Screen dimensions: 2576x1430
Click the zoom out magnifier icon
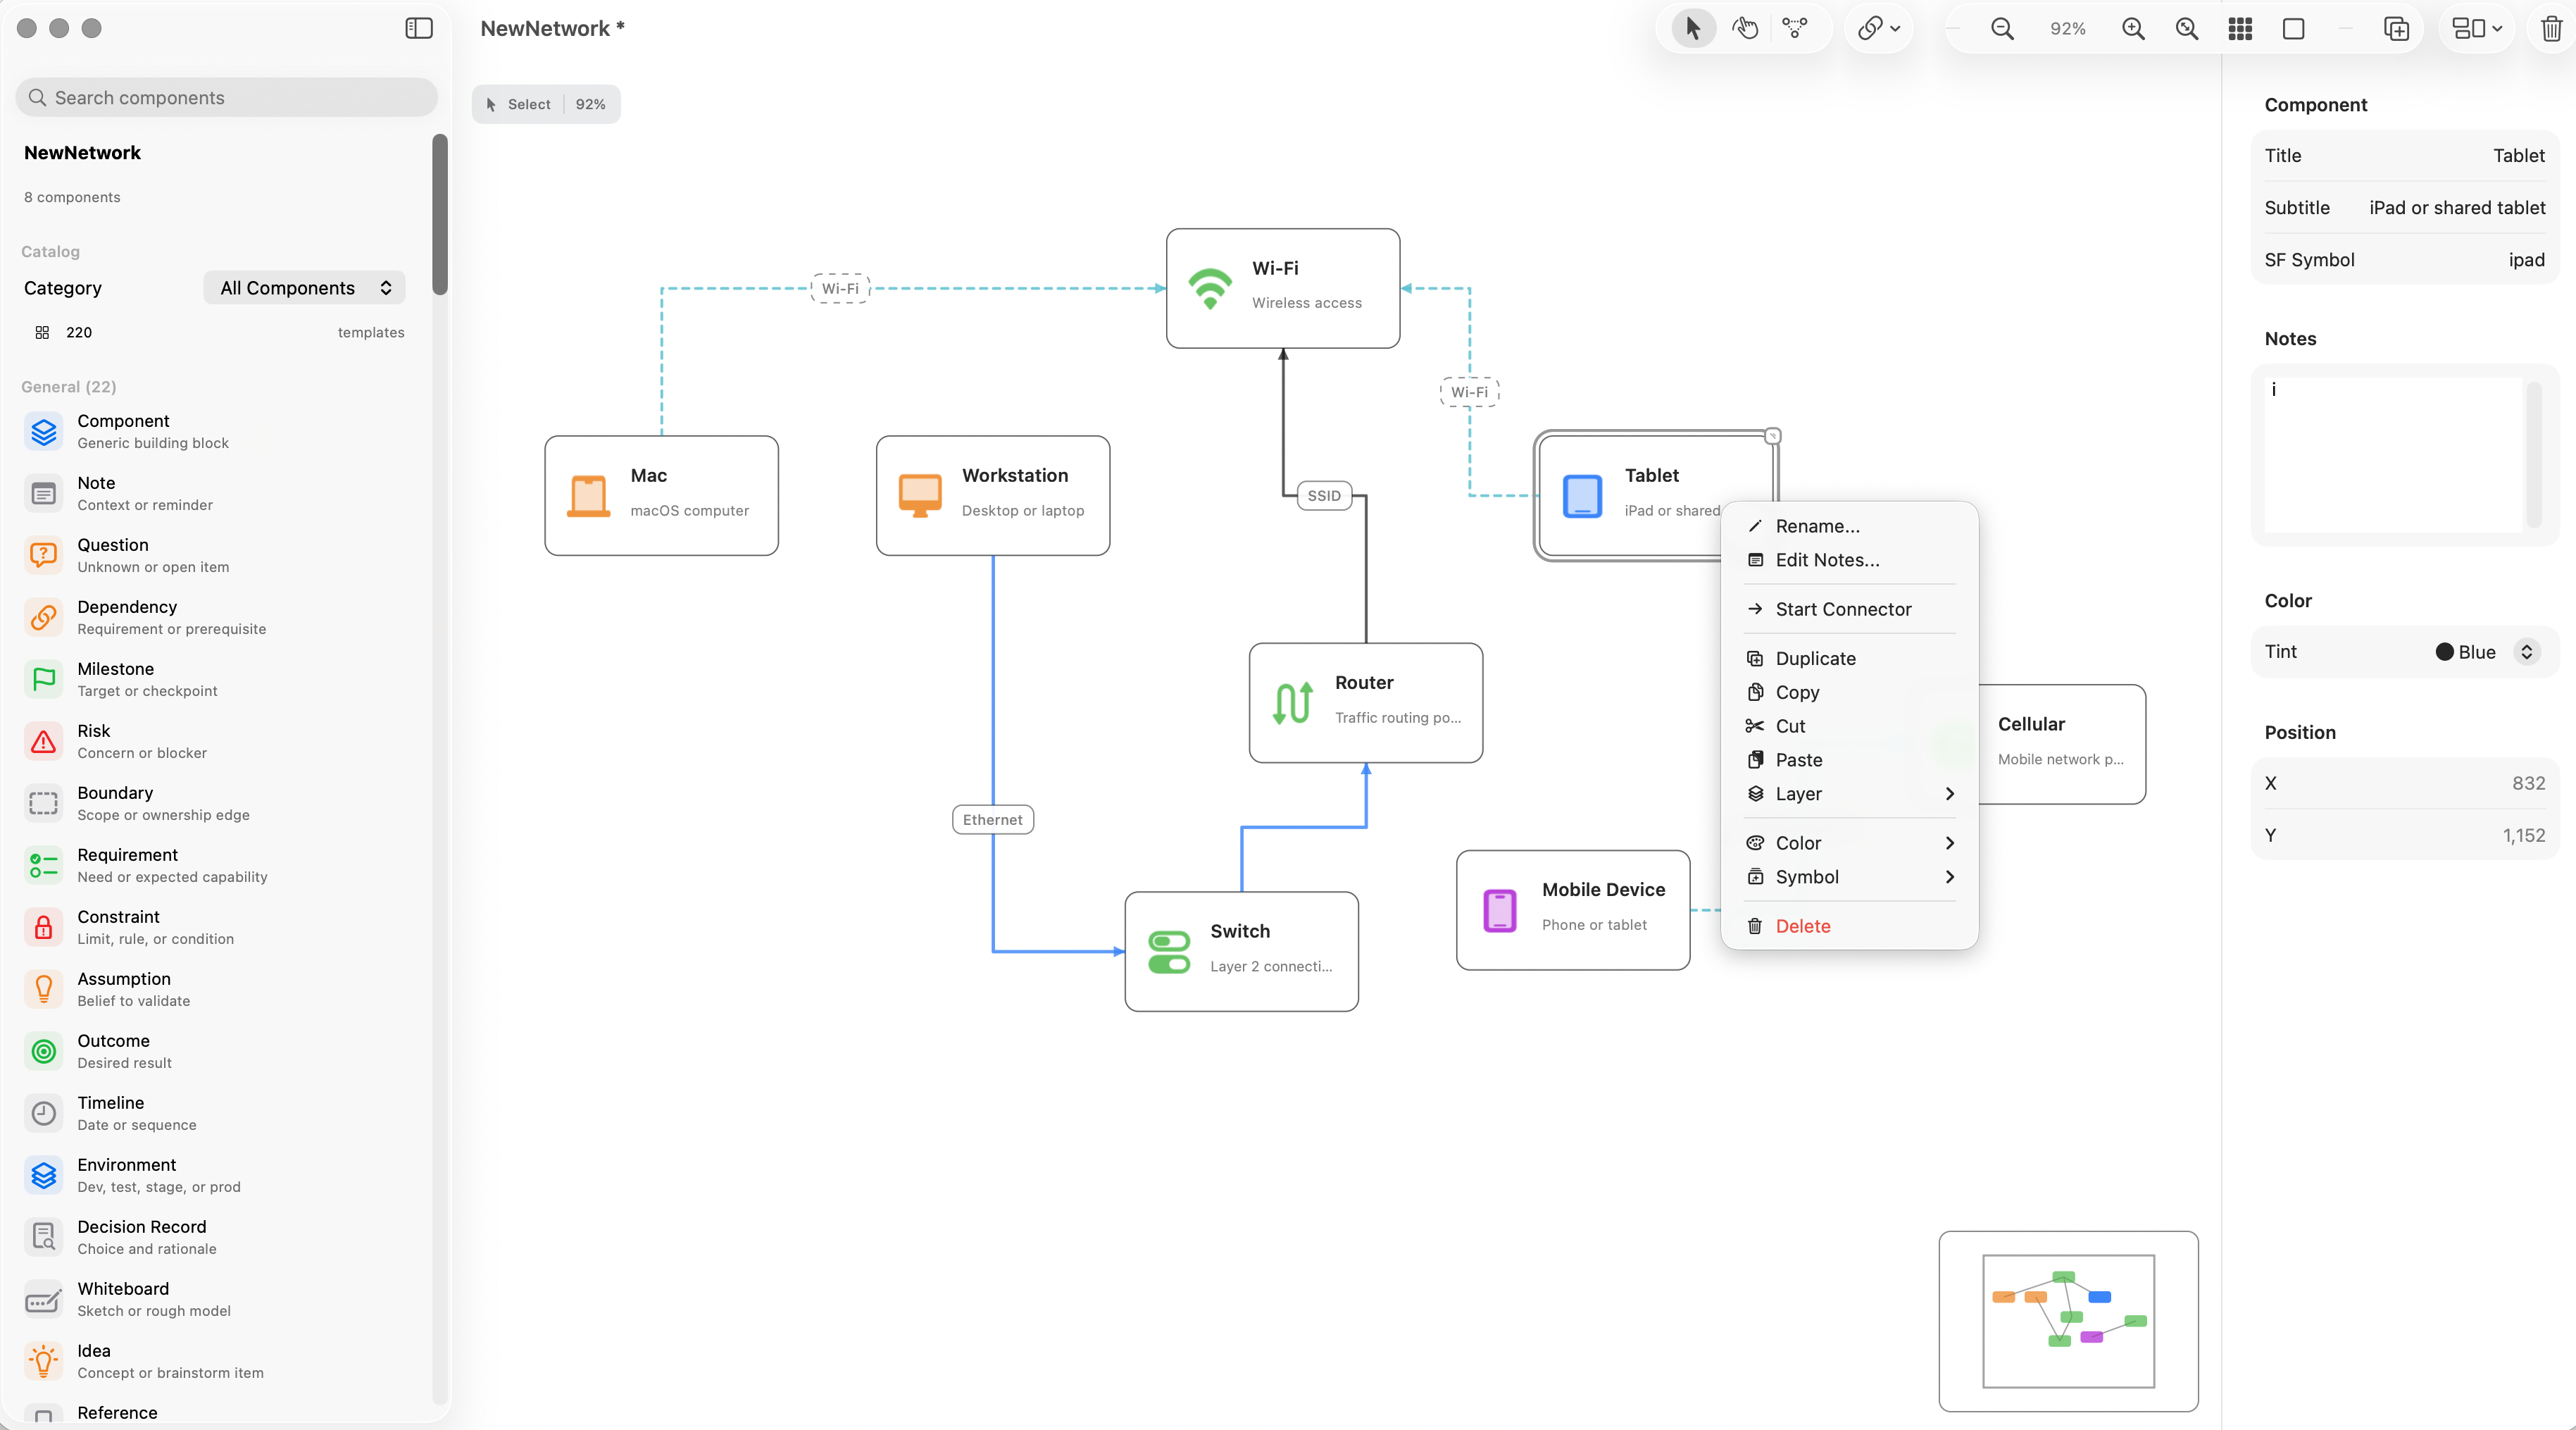2001,29
